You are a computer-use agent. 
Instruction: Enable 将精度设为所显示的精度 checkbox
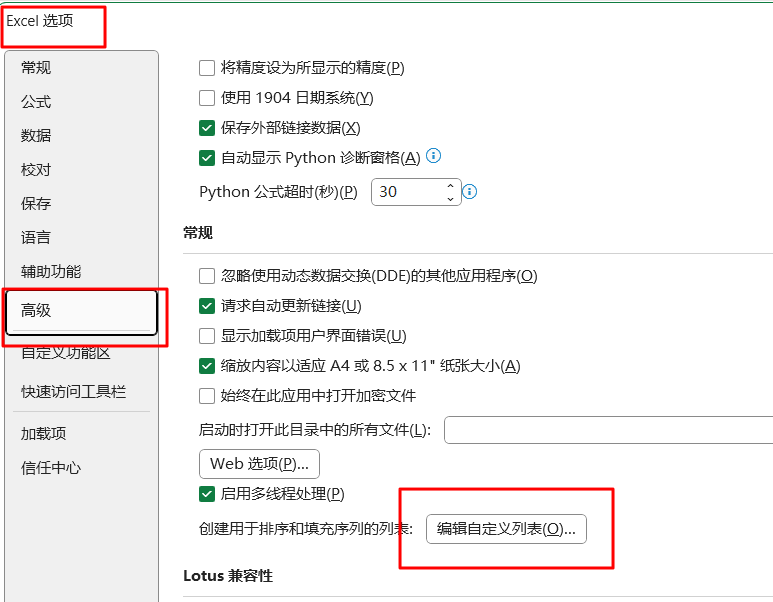pos(207,68)
